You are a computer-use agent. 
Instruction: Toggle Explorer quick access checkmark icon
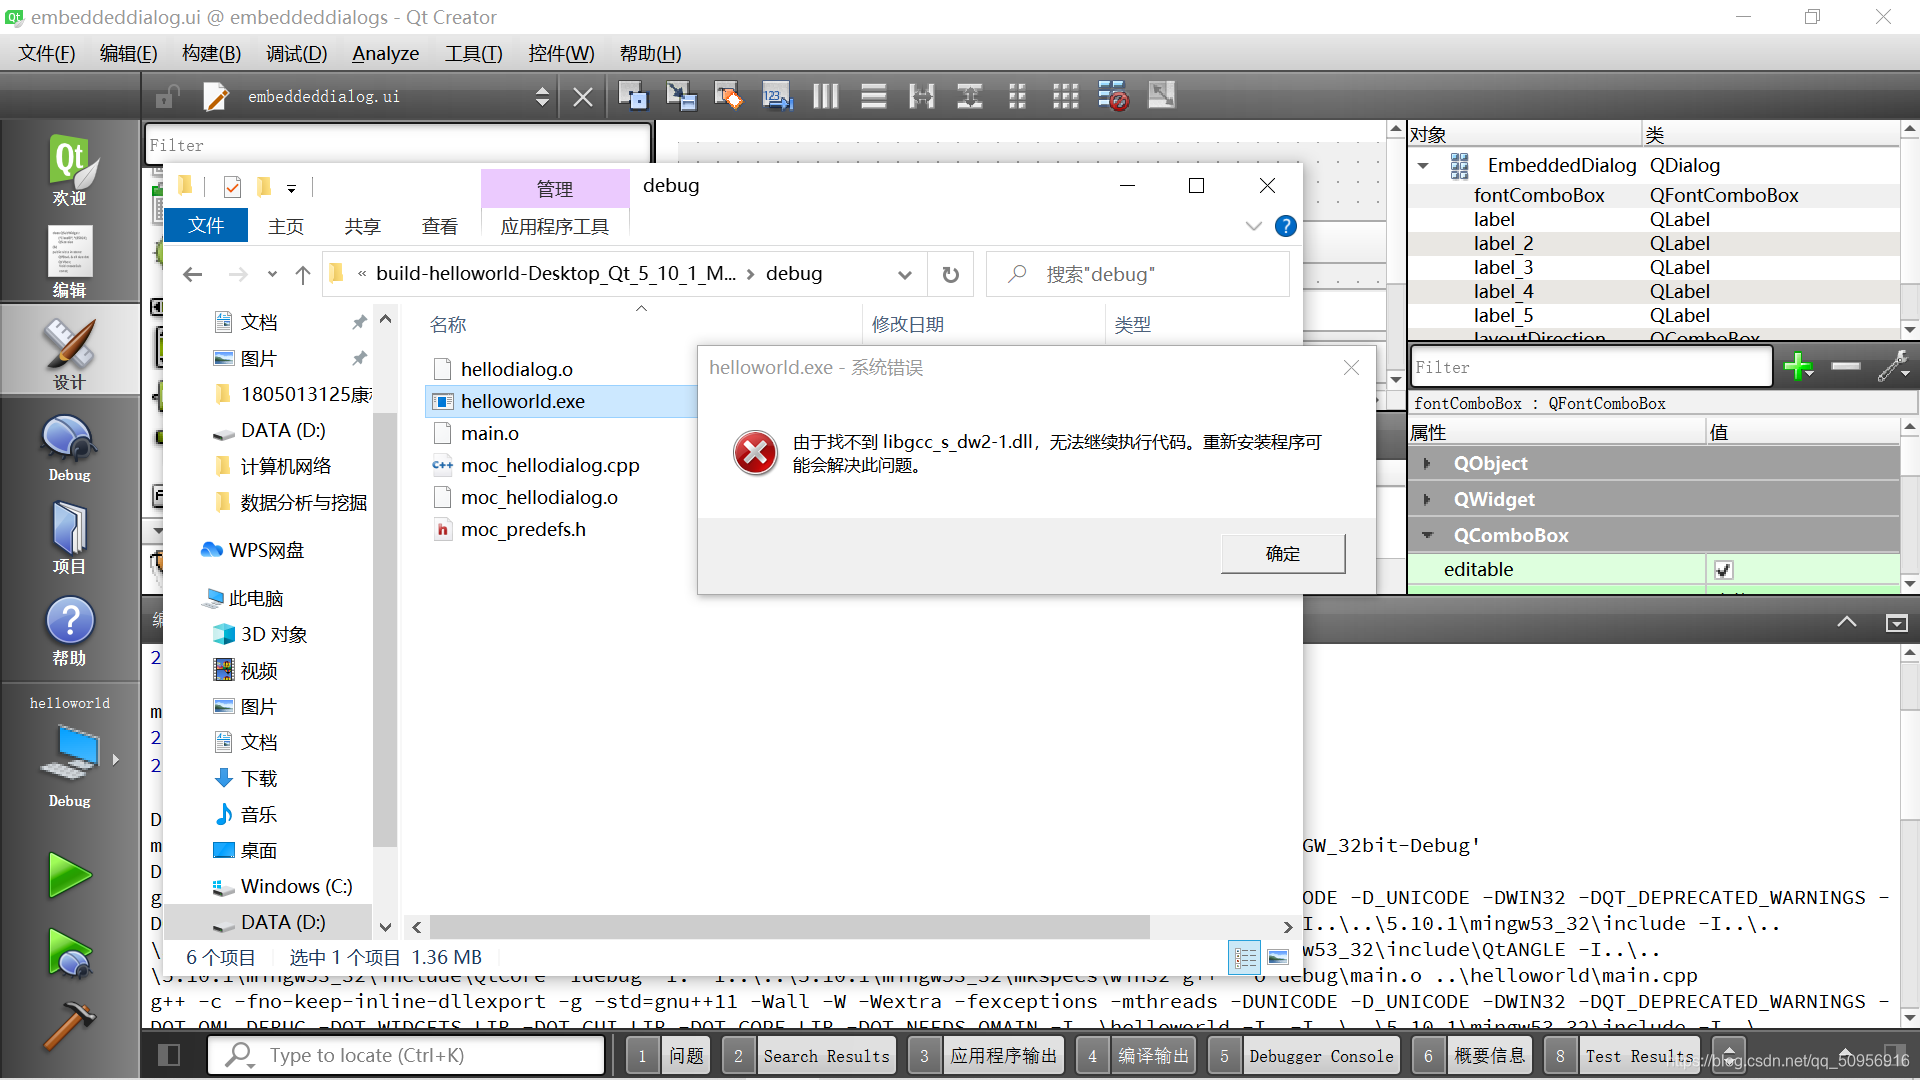click(232, 186)
